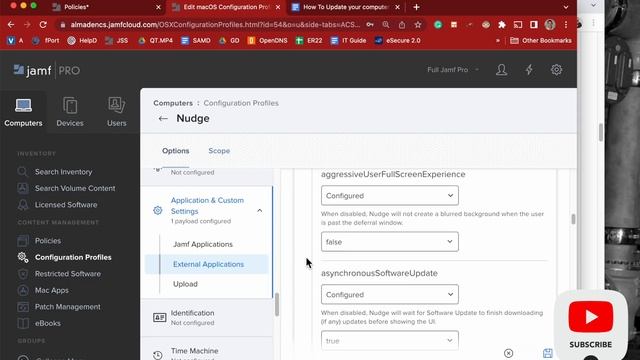Click the Application & Custom Settings gear icon
This screenshot has height=360, width=640.
tap(158, 210)
